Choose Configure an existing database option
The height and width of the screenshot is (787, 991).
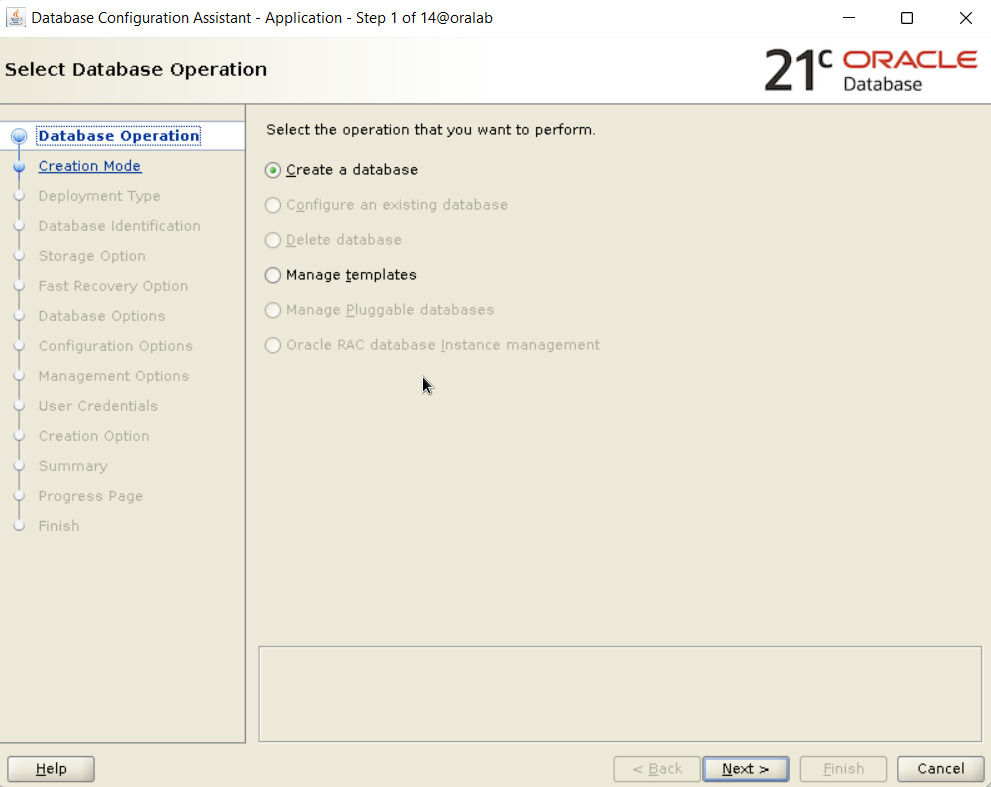point(273,205)
